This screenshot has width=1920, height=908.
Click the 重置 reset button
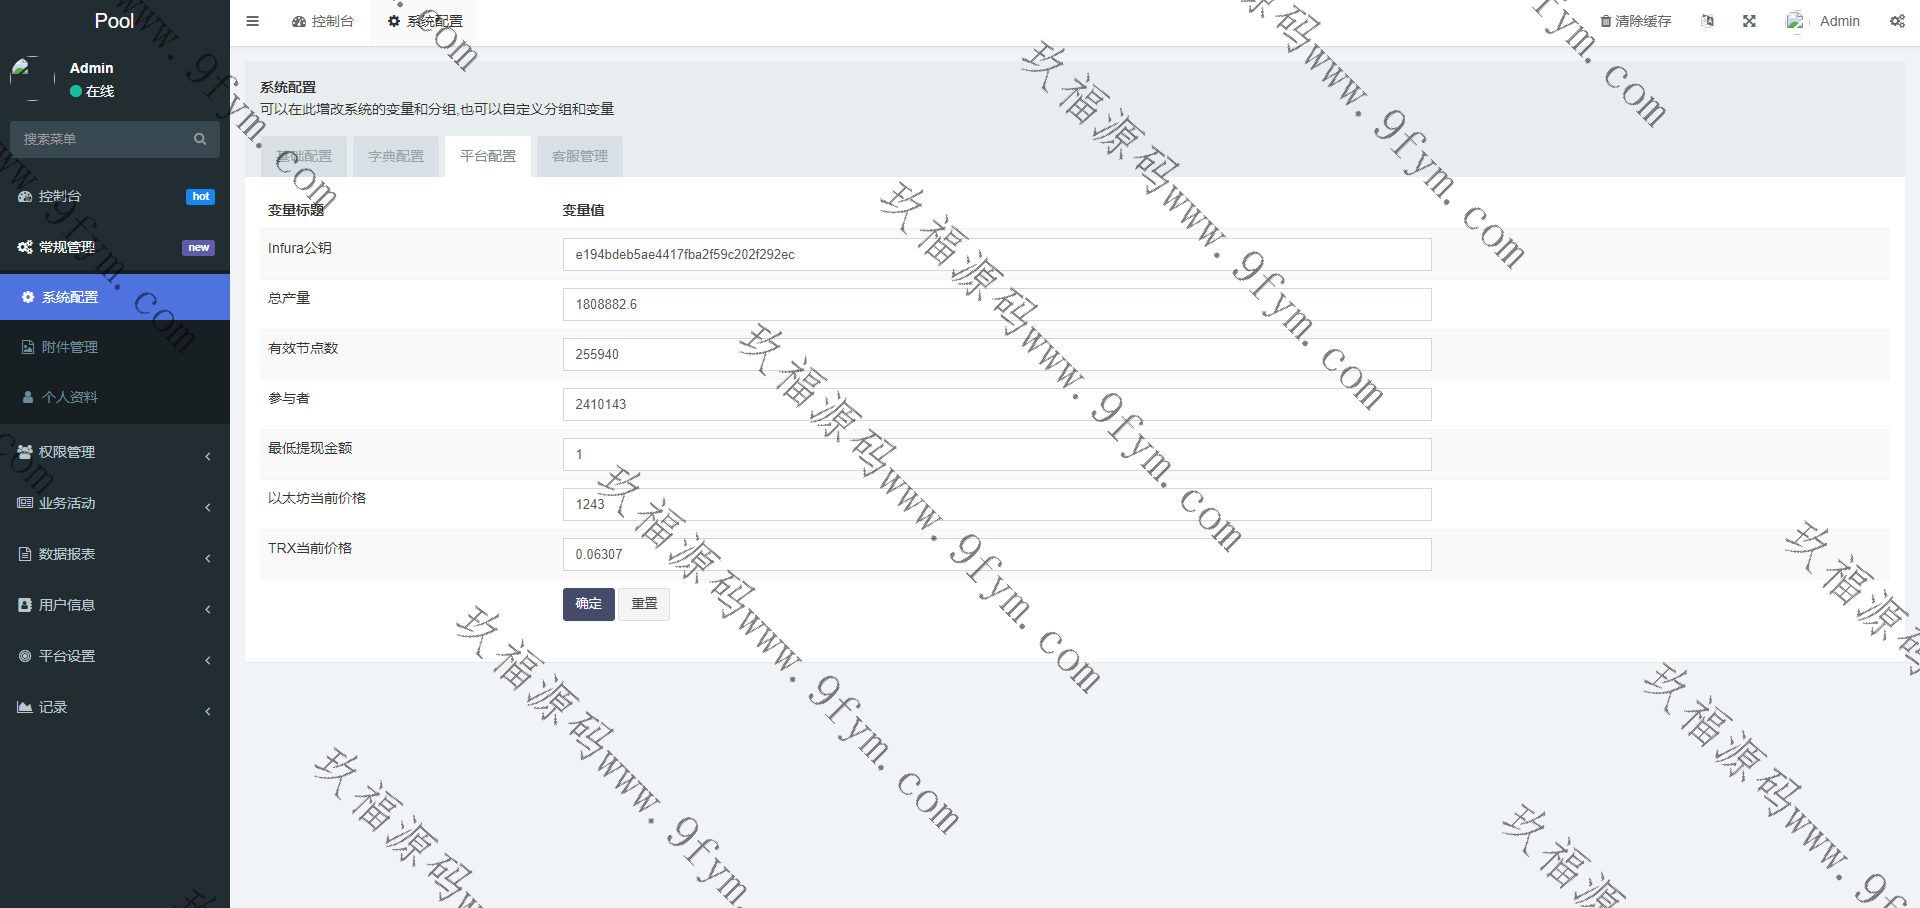tap(644, 604)
